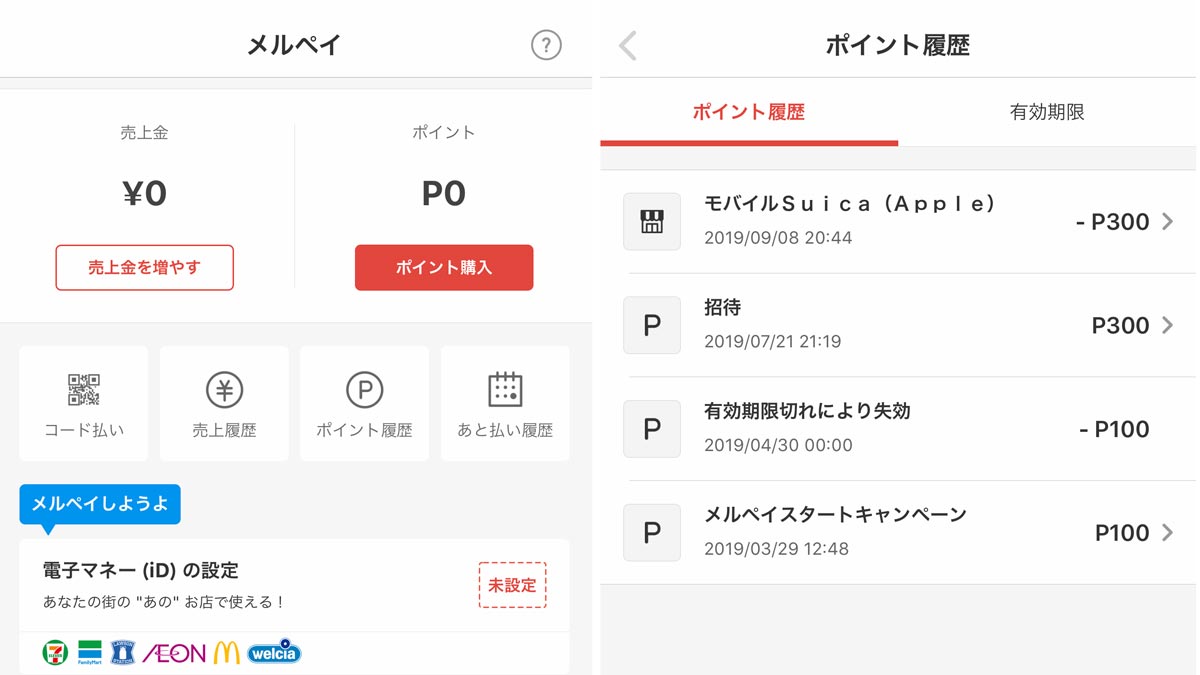1200x675 pixels.
Task: Expand メルペイスタートキャンペーン entry chevron
Action: 1167,533
